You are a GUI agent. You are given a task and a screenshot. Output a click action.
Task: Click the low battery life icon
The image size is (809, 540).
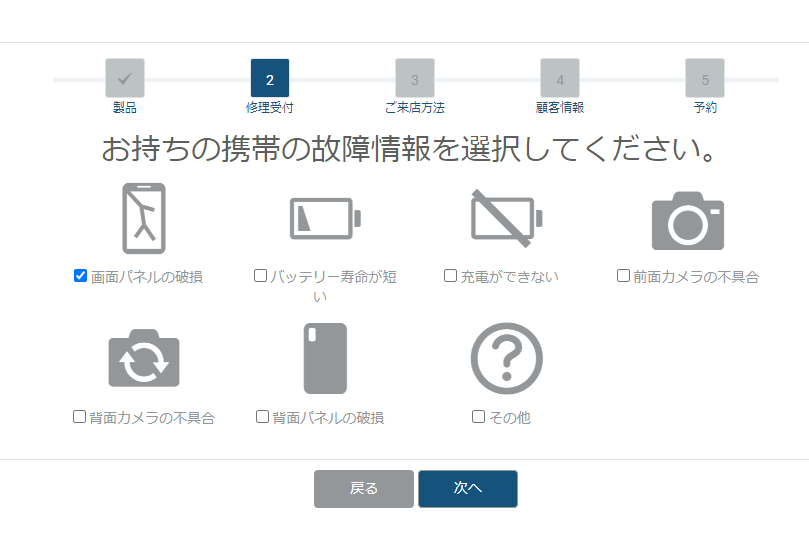(x=325, y=218)
